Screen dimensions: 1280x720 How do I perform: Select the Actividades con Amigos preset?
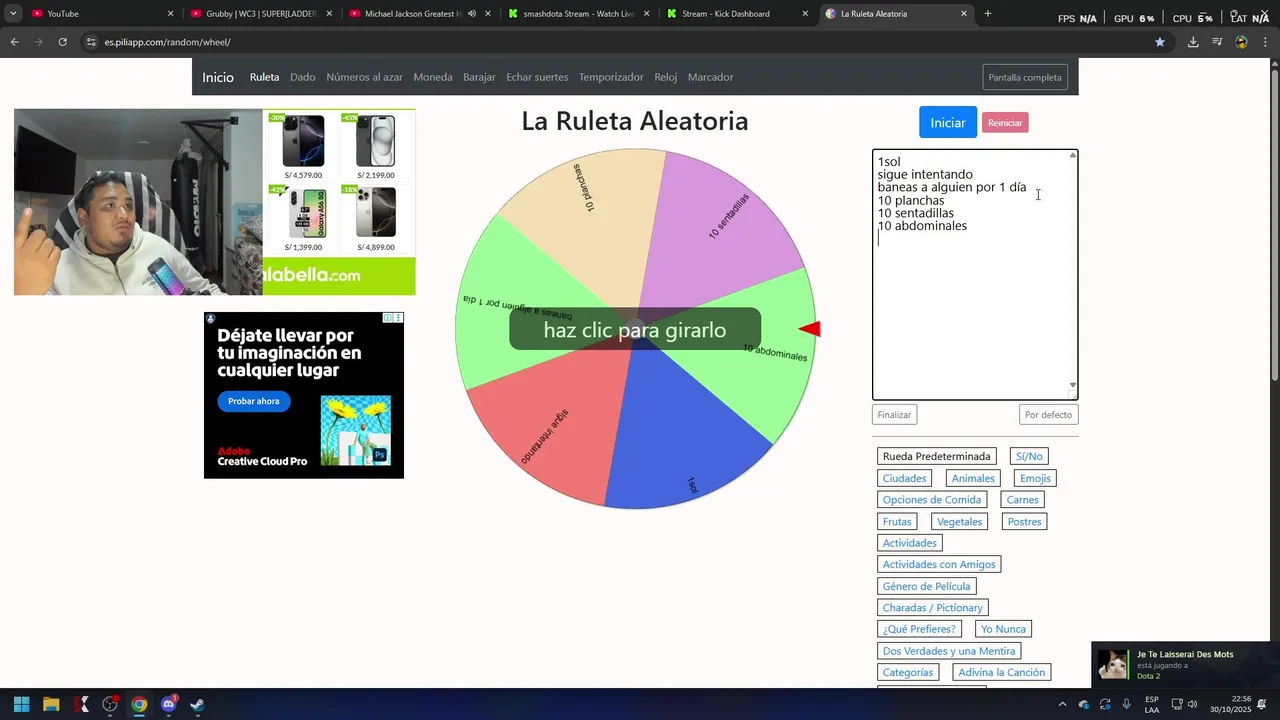click(939, 564)
